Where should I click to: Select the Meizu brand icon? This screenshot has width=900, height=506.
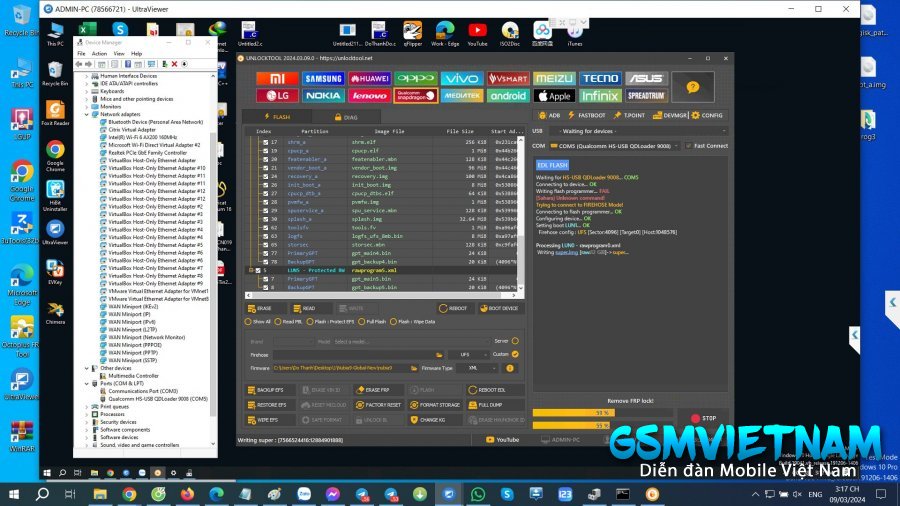(x=554, y=79)
